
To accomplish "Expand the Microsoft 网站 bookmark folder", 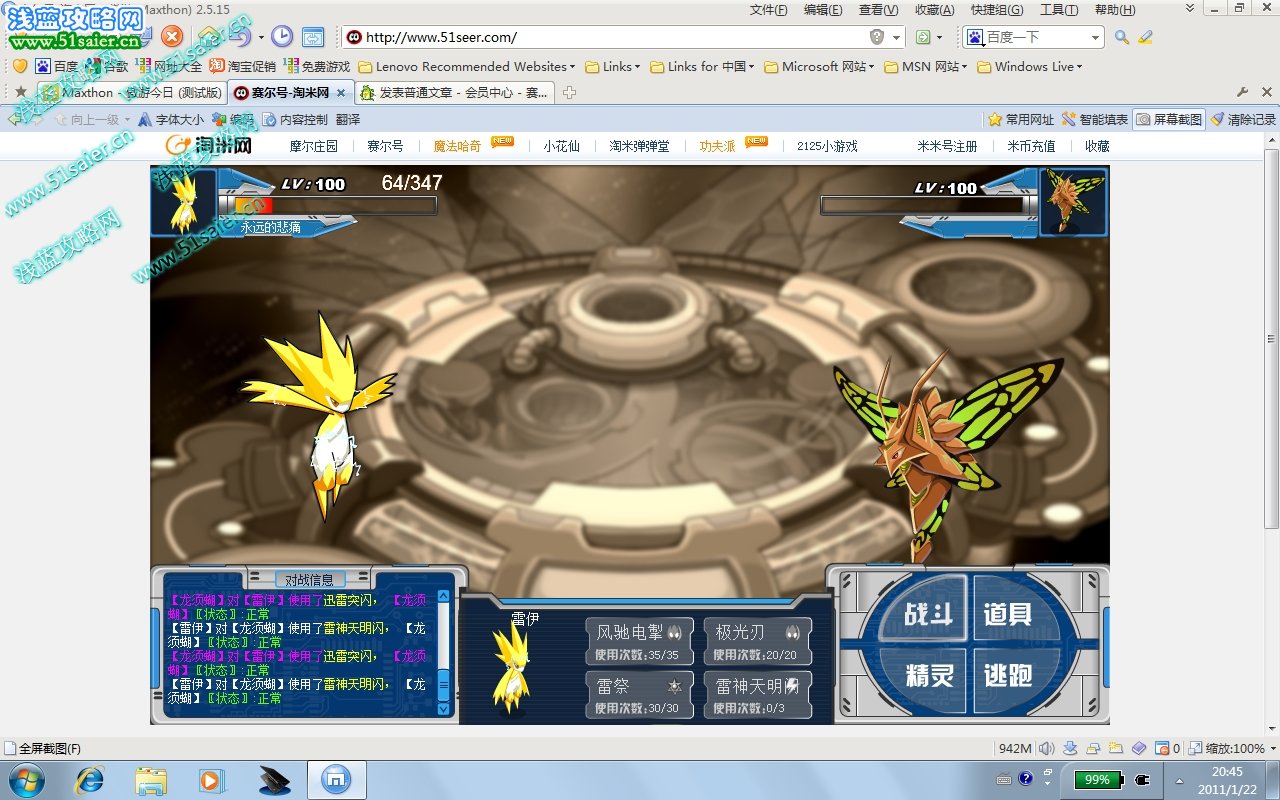I will tap(819, 67).
